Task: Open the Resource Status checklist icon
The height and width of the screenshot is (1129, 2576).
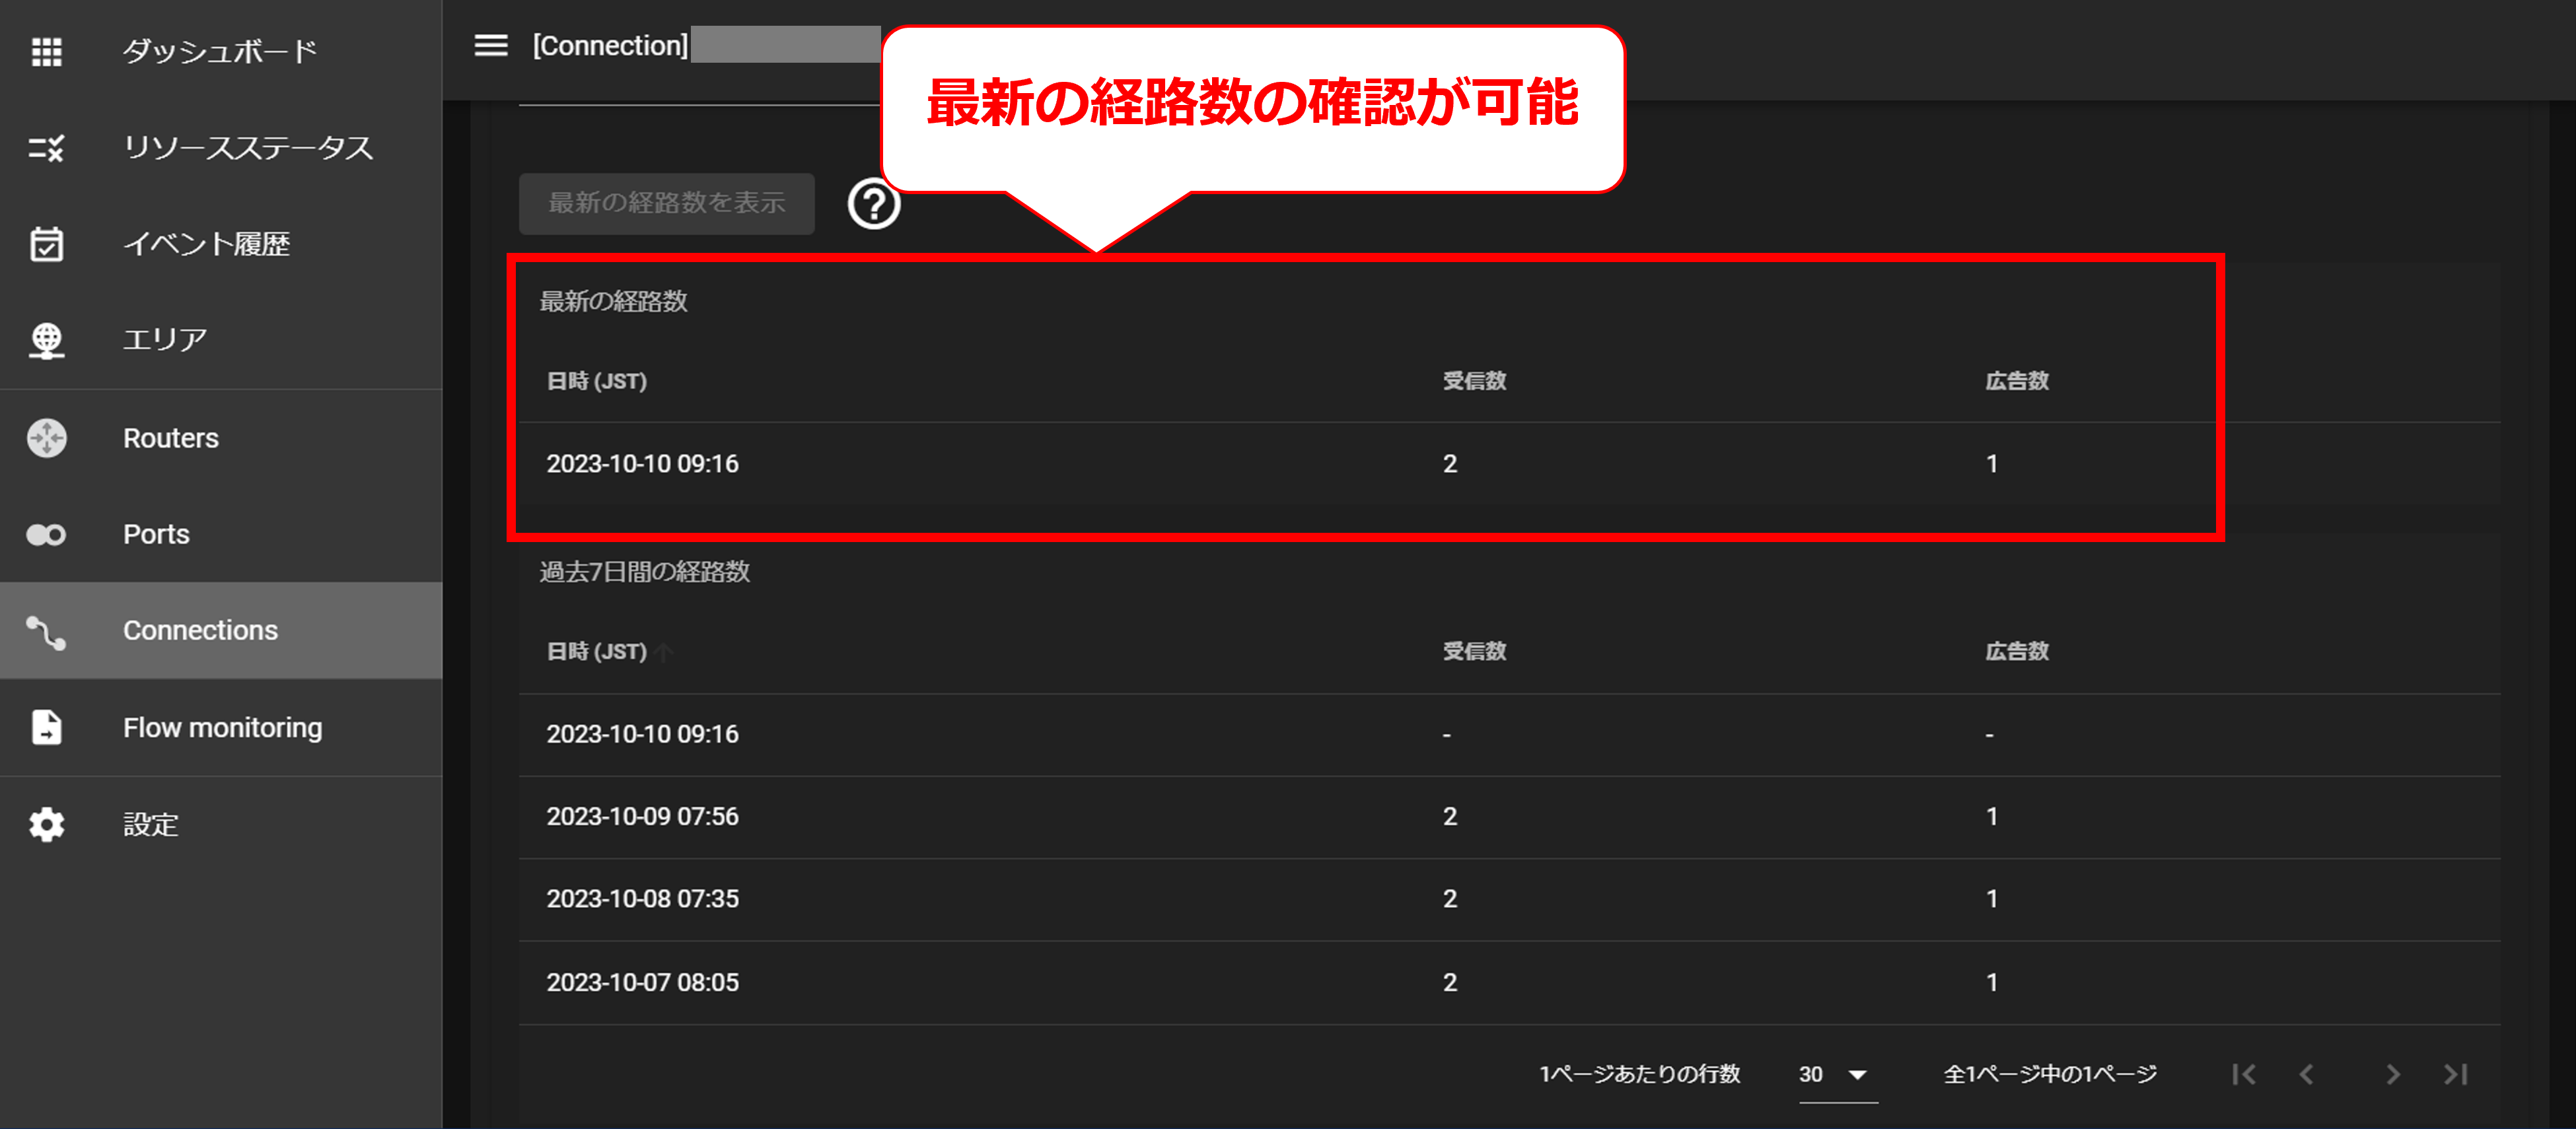Action: (x=47, y=148)
